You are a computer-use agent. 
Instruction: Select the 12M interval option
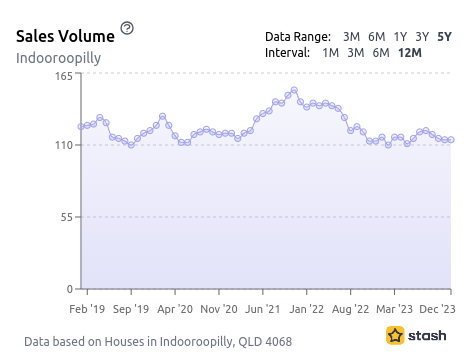click(x=410, y=53)
